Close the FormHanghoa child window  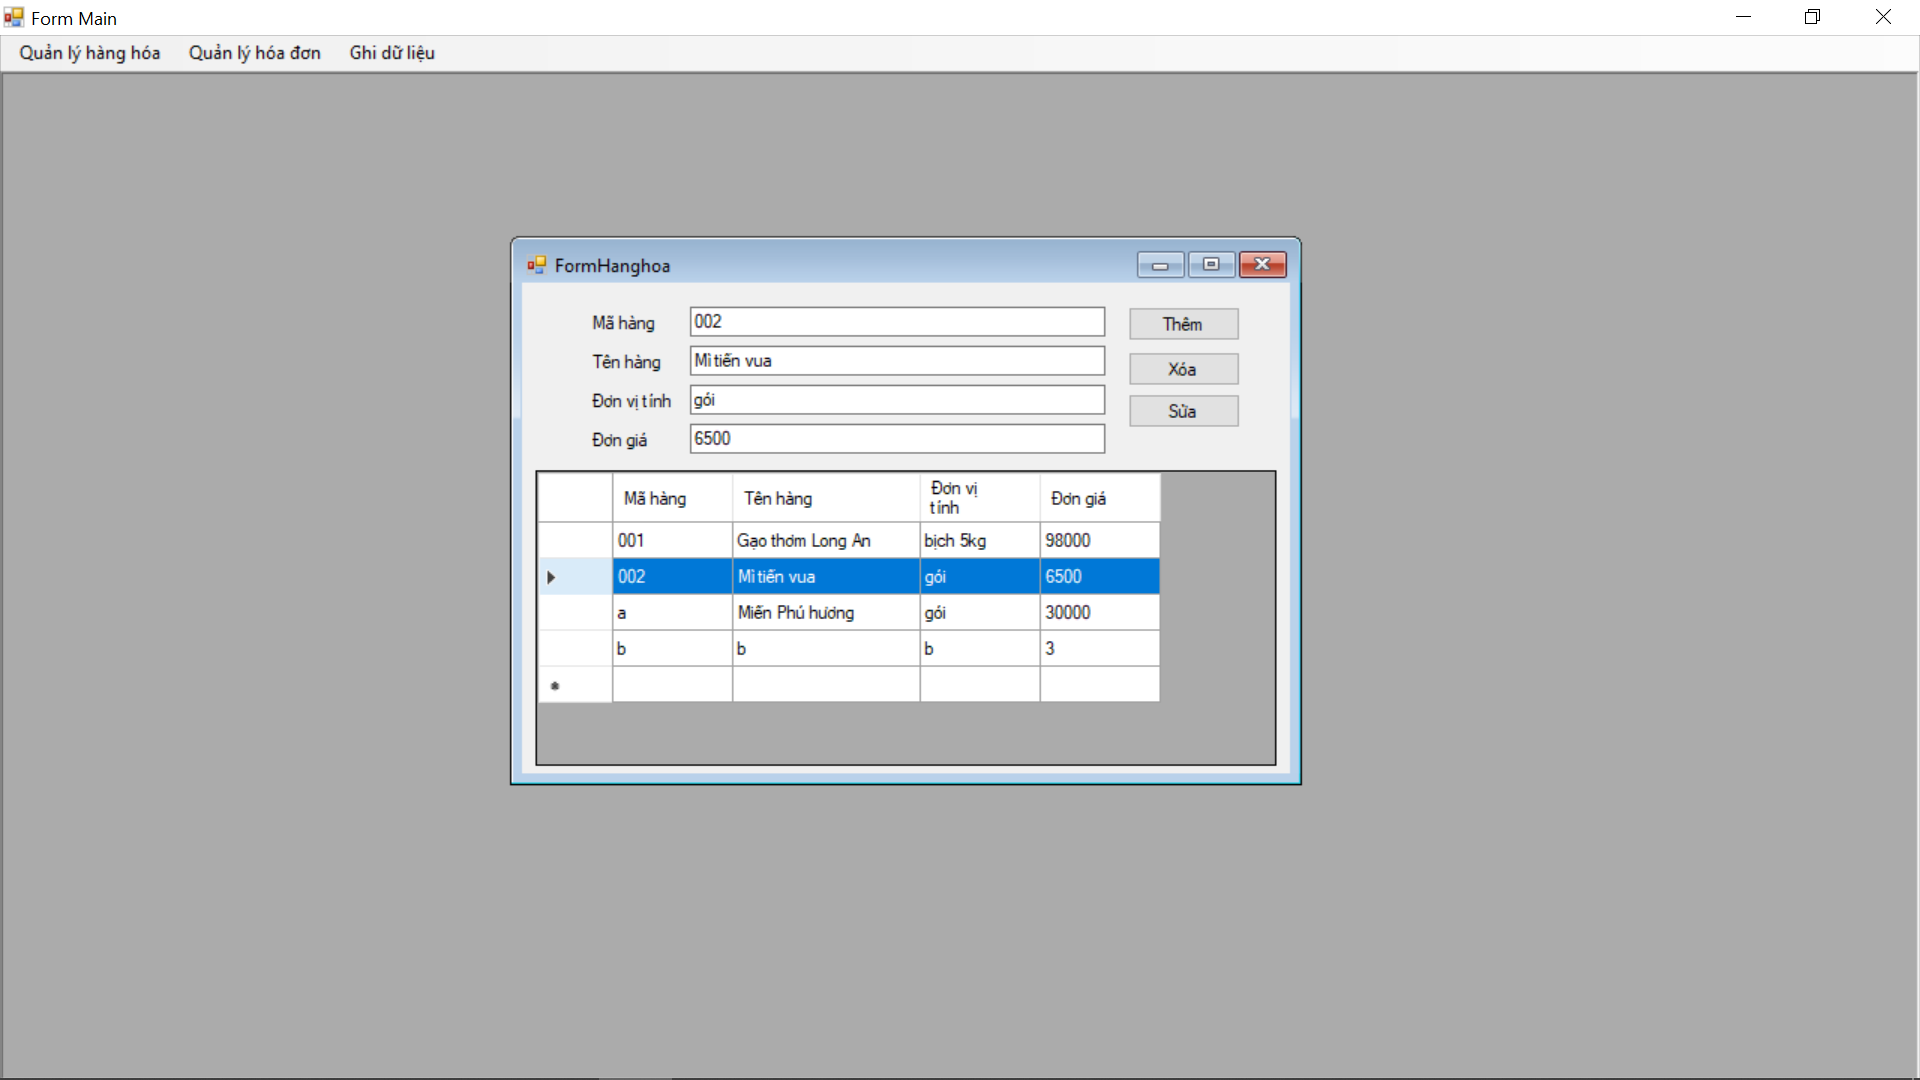coord(1263,265)
